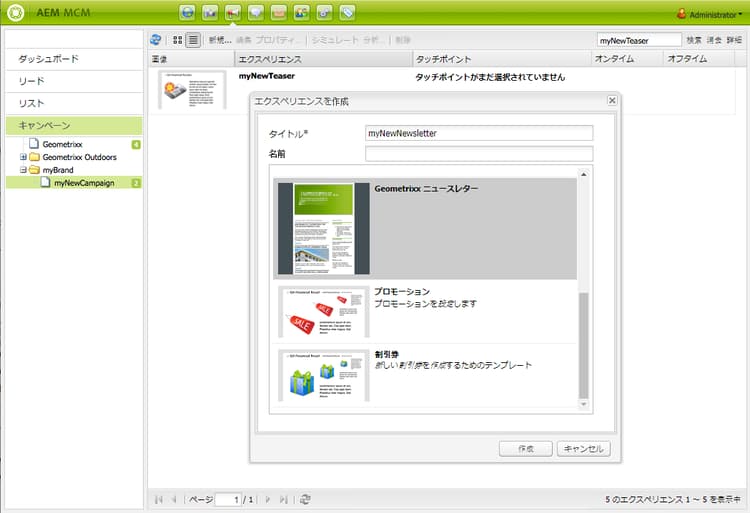Click the myNewTeaser row thumbnail

pyautogui.click(x=192, y=90)
